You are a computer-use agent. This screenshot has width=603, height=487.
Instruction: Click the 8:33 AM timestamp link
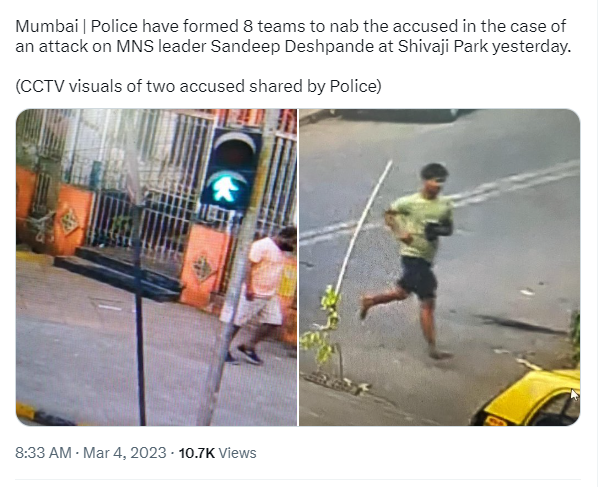(43, 453)
